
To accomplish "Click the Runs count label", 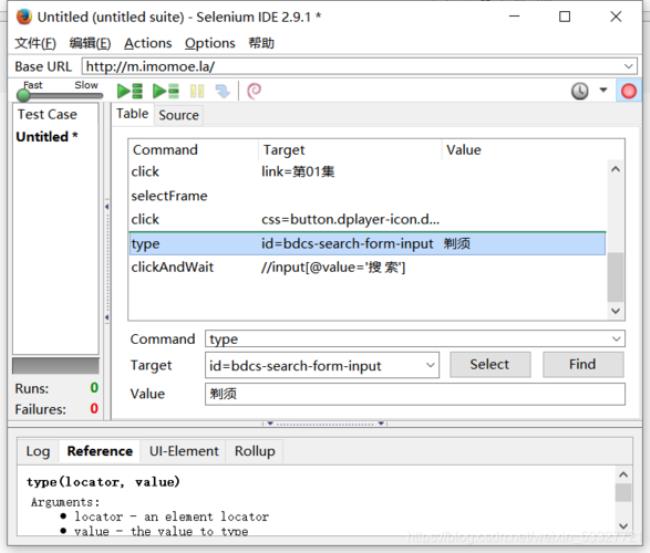I will (32, 389).
